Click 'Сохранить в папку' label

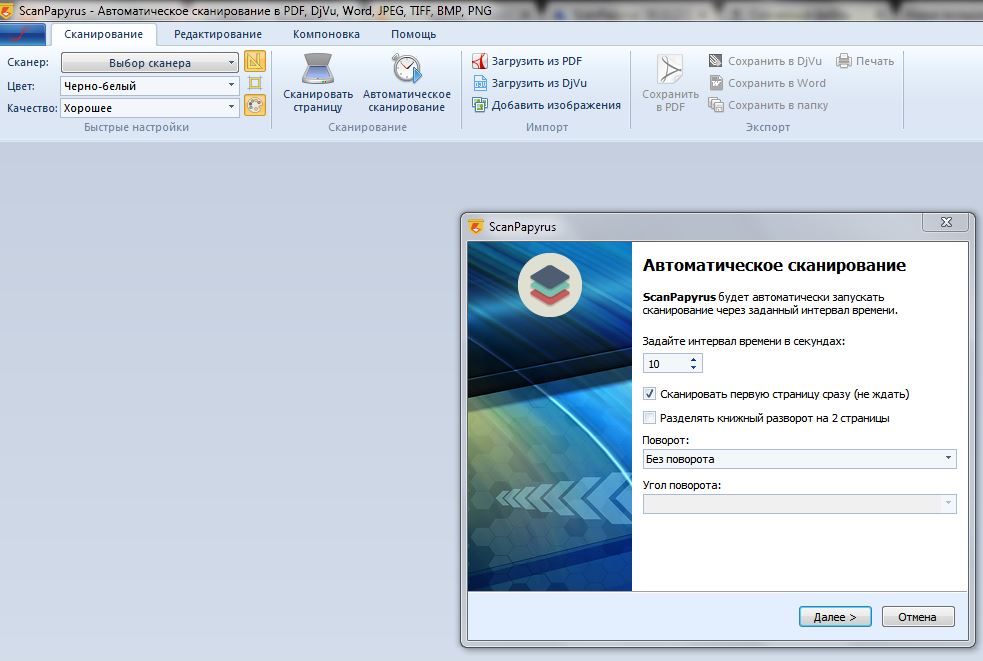click(x=778, y=105)
